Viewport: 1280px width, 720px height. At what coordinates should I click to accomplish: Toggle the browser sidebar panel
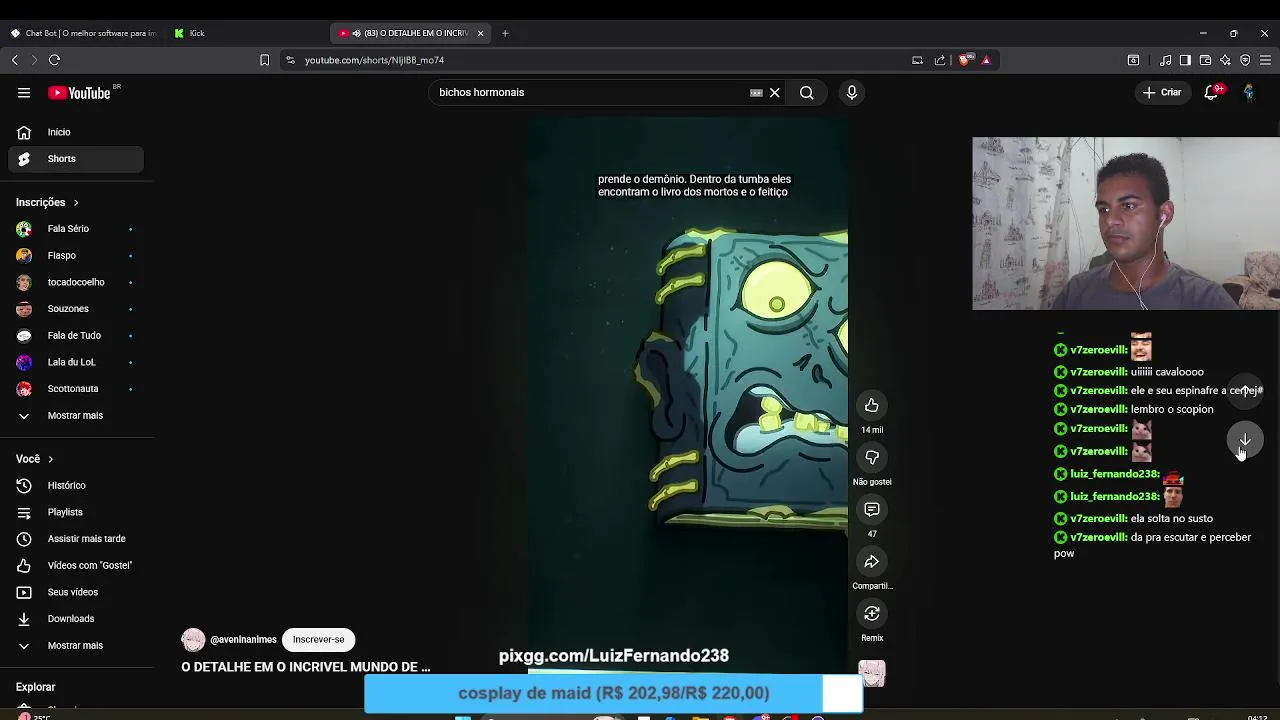[x=1185, y=60]
